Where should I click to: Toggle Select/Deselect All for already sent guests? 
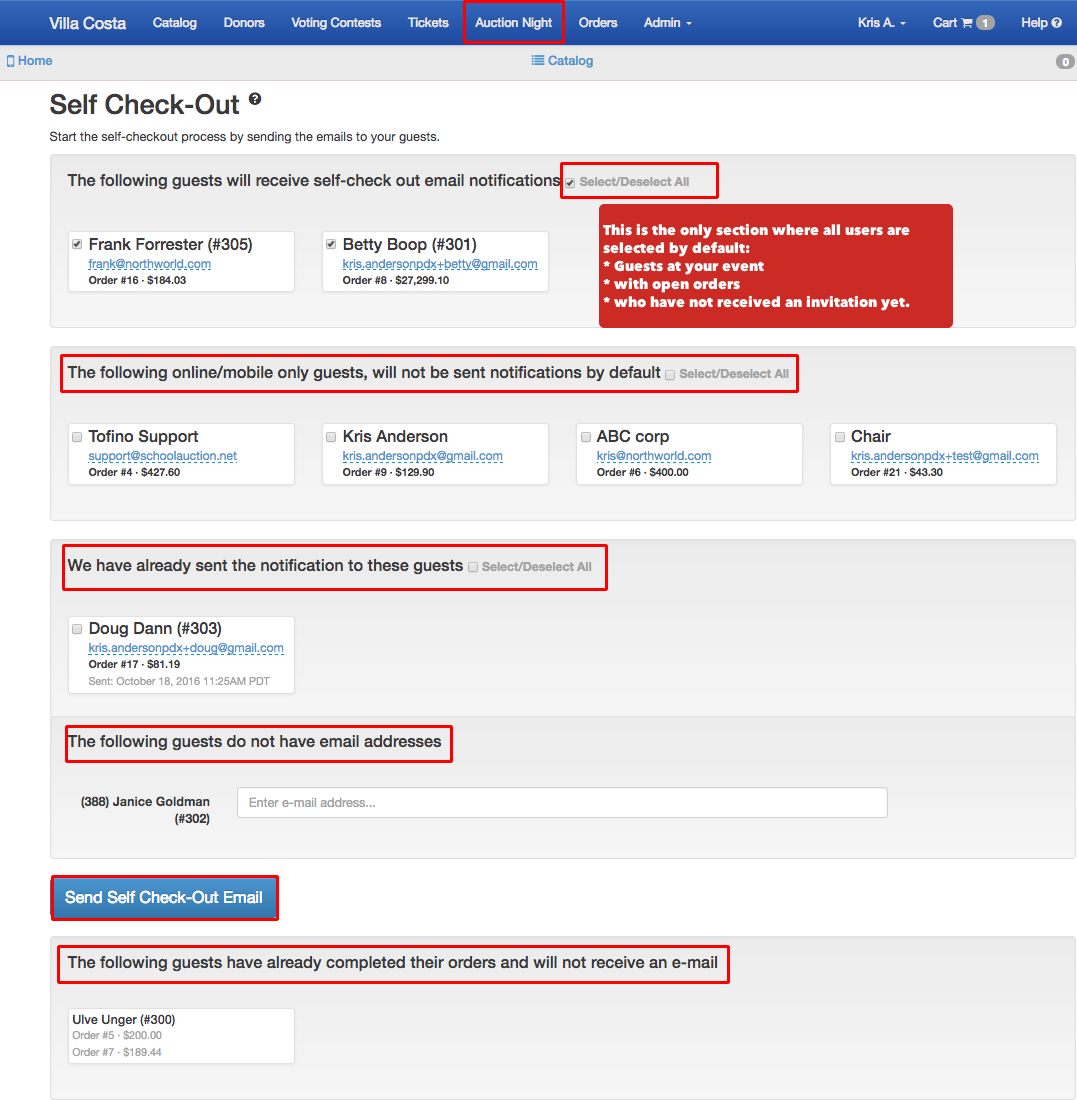coord(473,567)
